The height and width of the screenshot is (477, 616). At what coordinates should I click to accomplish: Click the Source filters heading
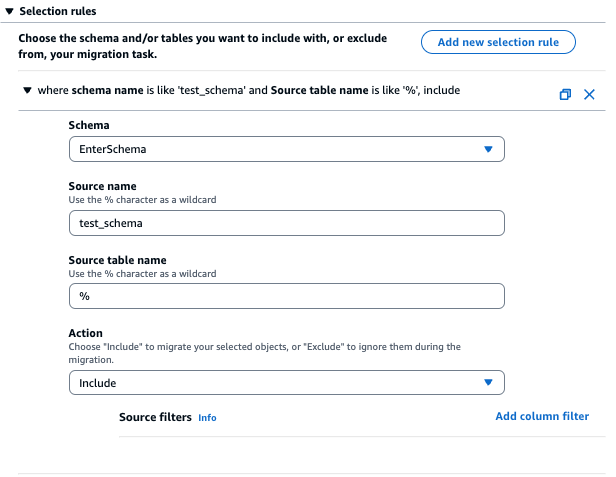coord(155,417)
